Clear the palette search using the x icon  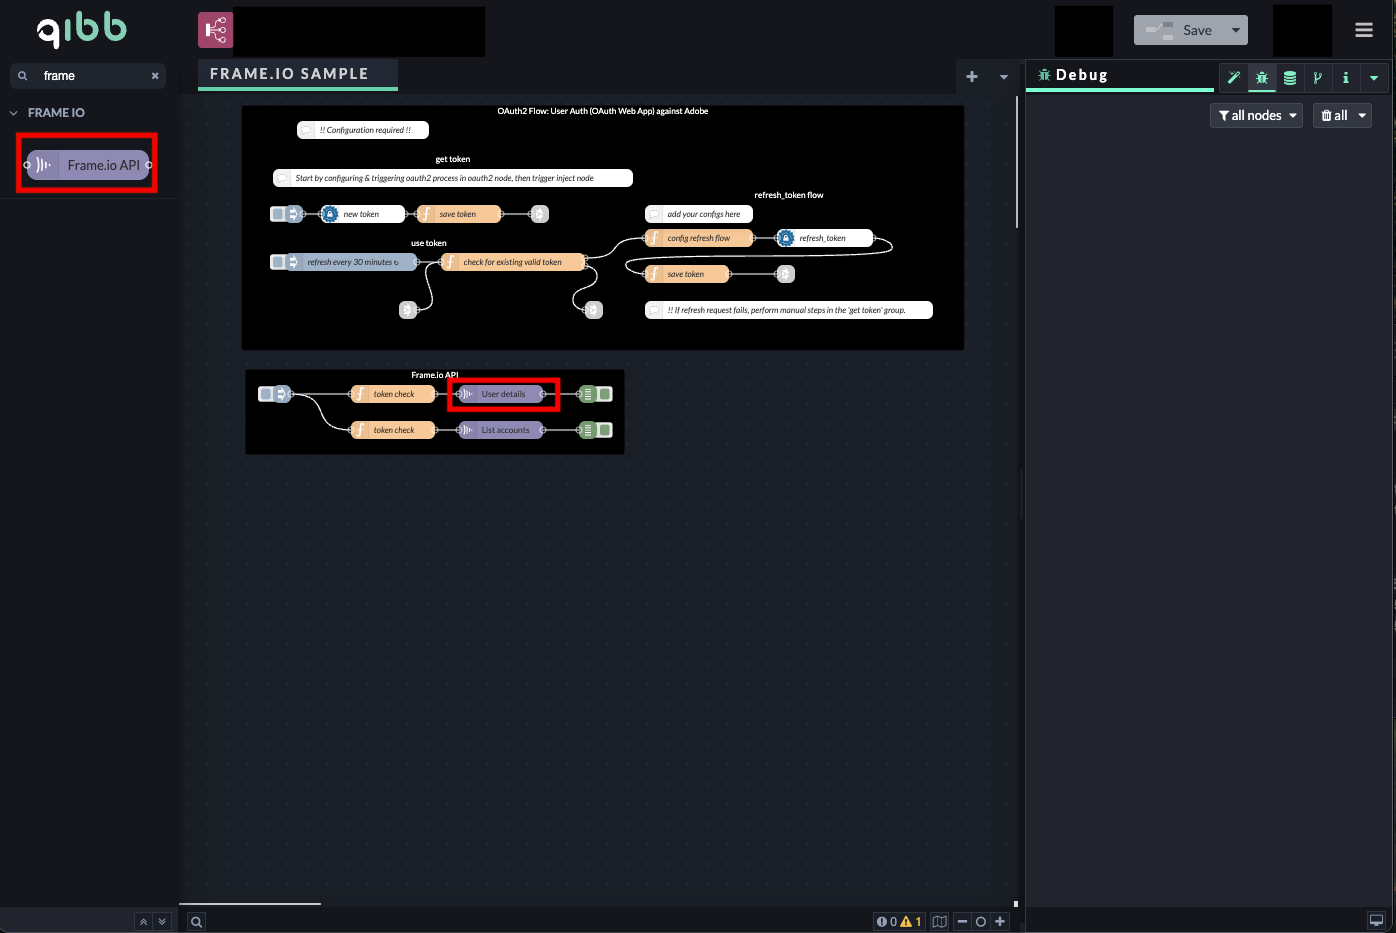click(155, 75)
